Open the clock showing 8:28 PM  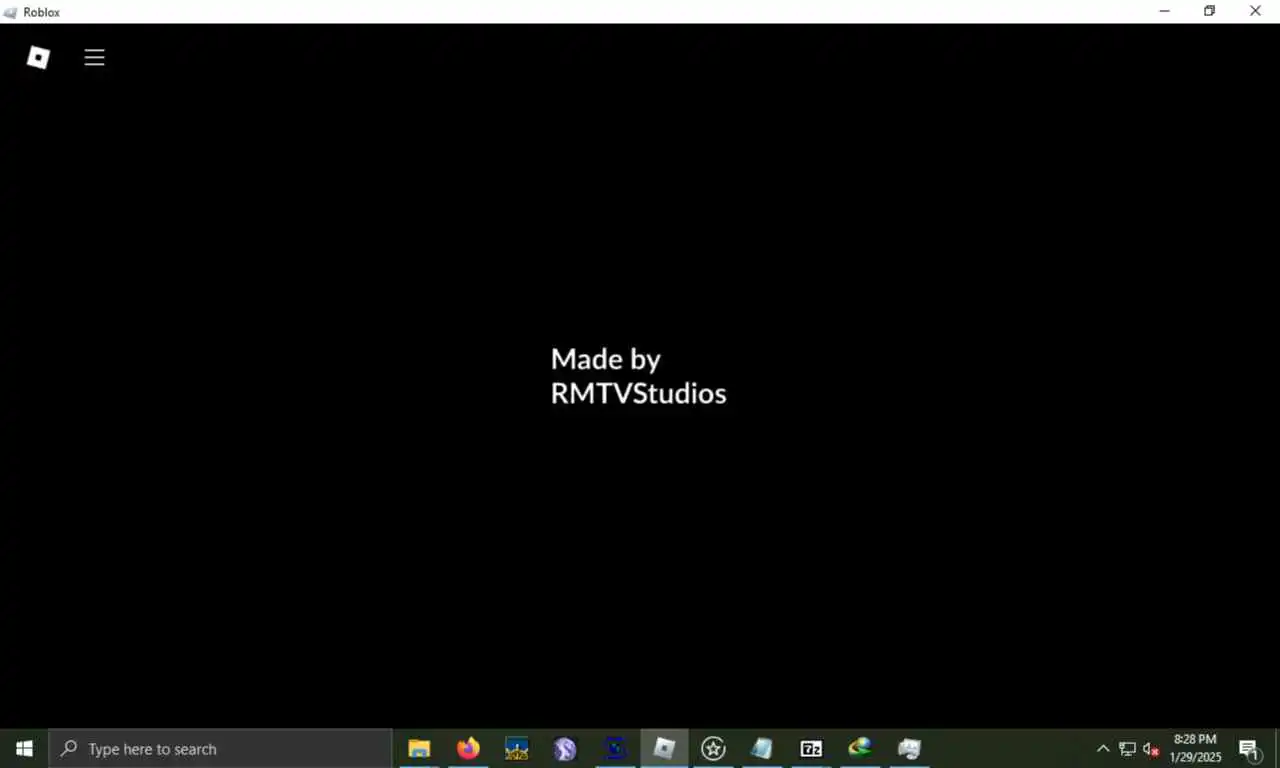[x=1195, y=748]
